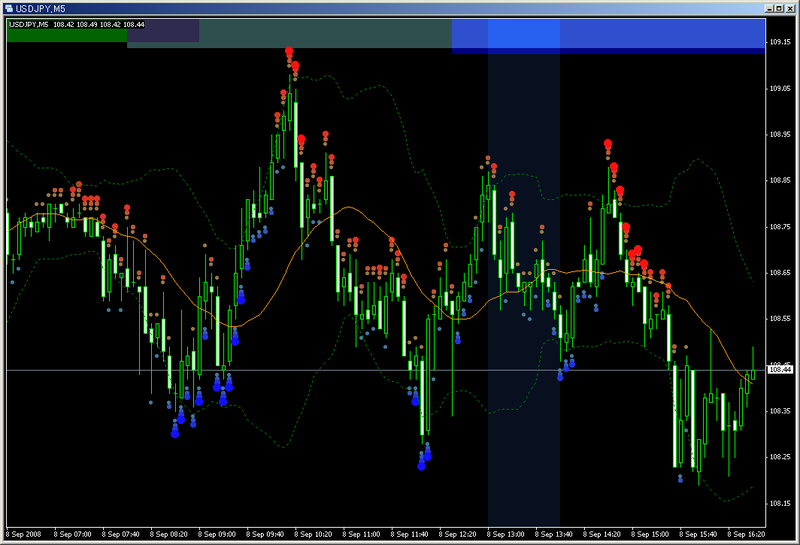Screen dimensions: 800x545
Task: Click the USDJPY,M5 title bar text
Action: point(40,9)
